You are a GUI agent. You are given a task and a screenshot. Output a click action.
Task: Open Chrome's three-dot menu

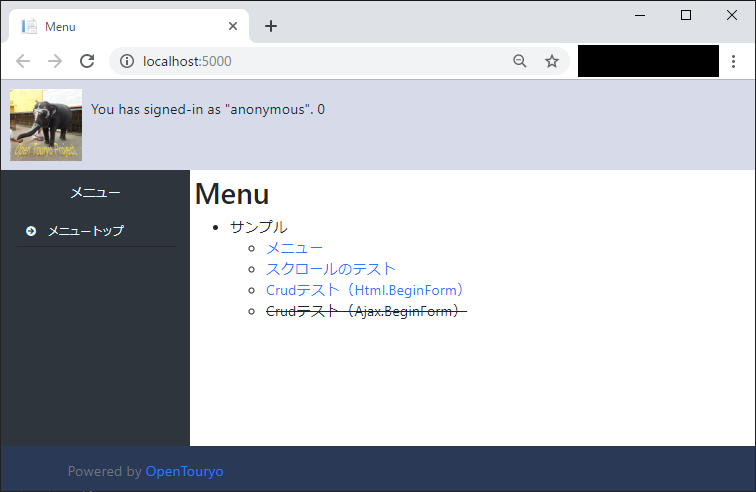coord(734,61)
